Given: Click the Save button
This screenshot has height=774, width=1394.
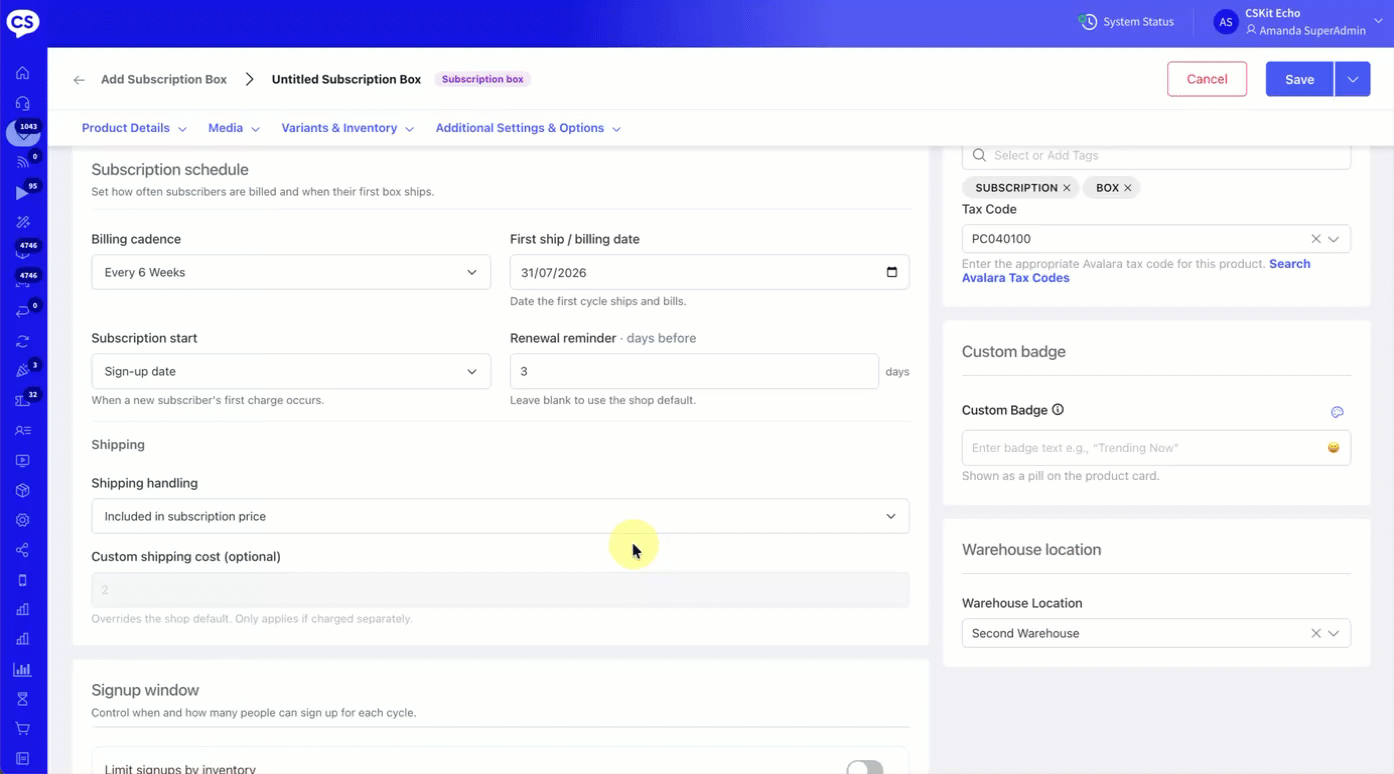Looking at the screenshot, I should coord(1300,79).
